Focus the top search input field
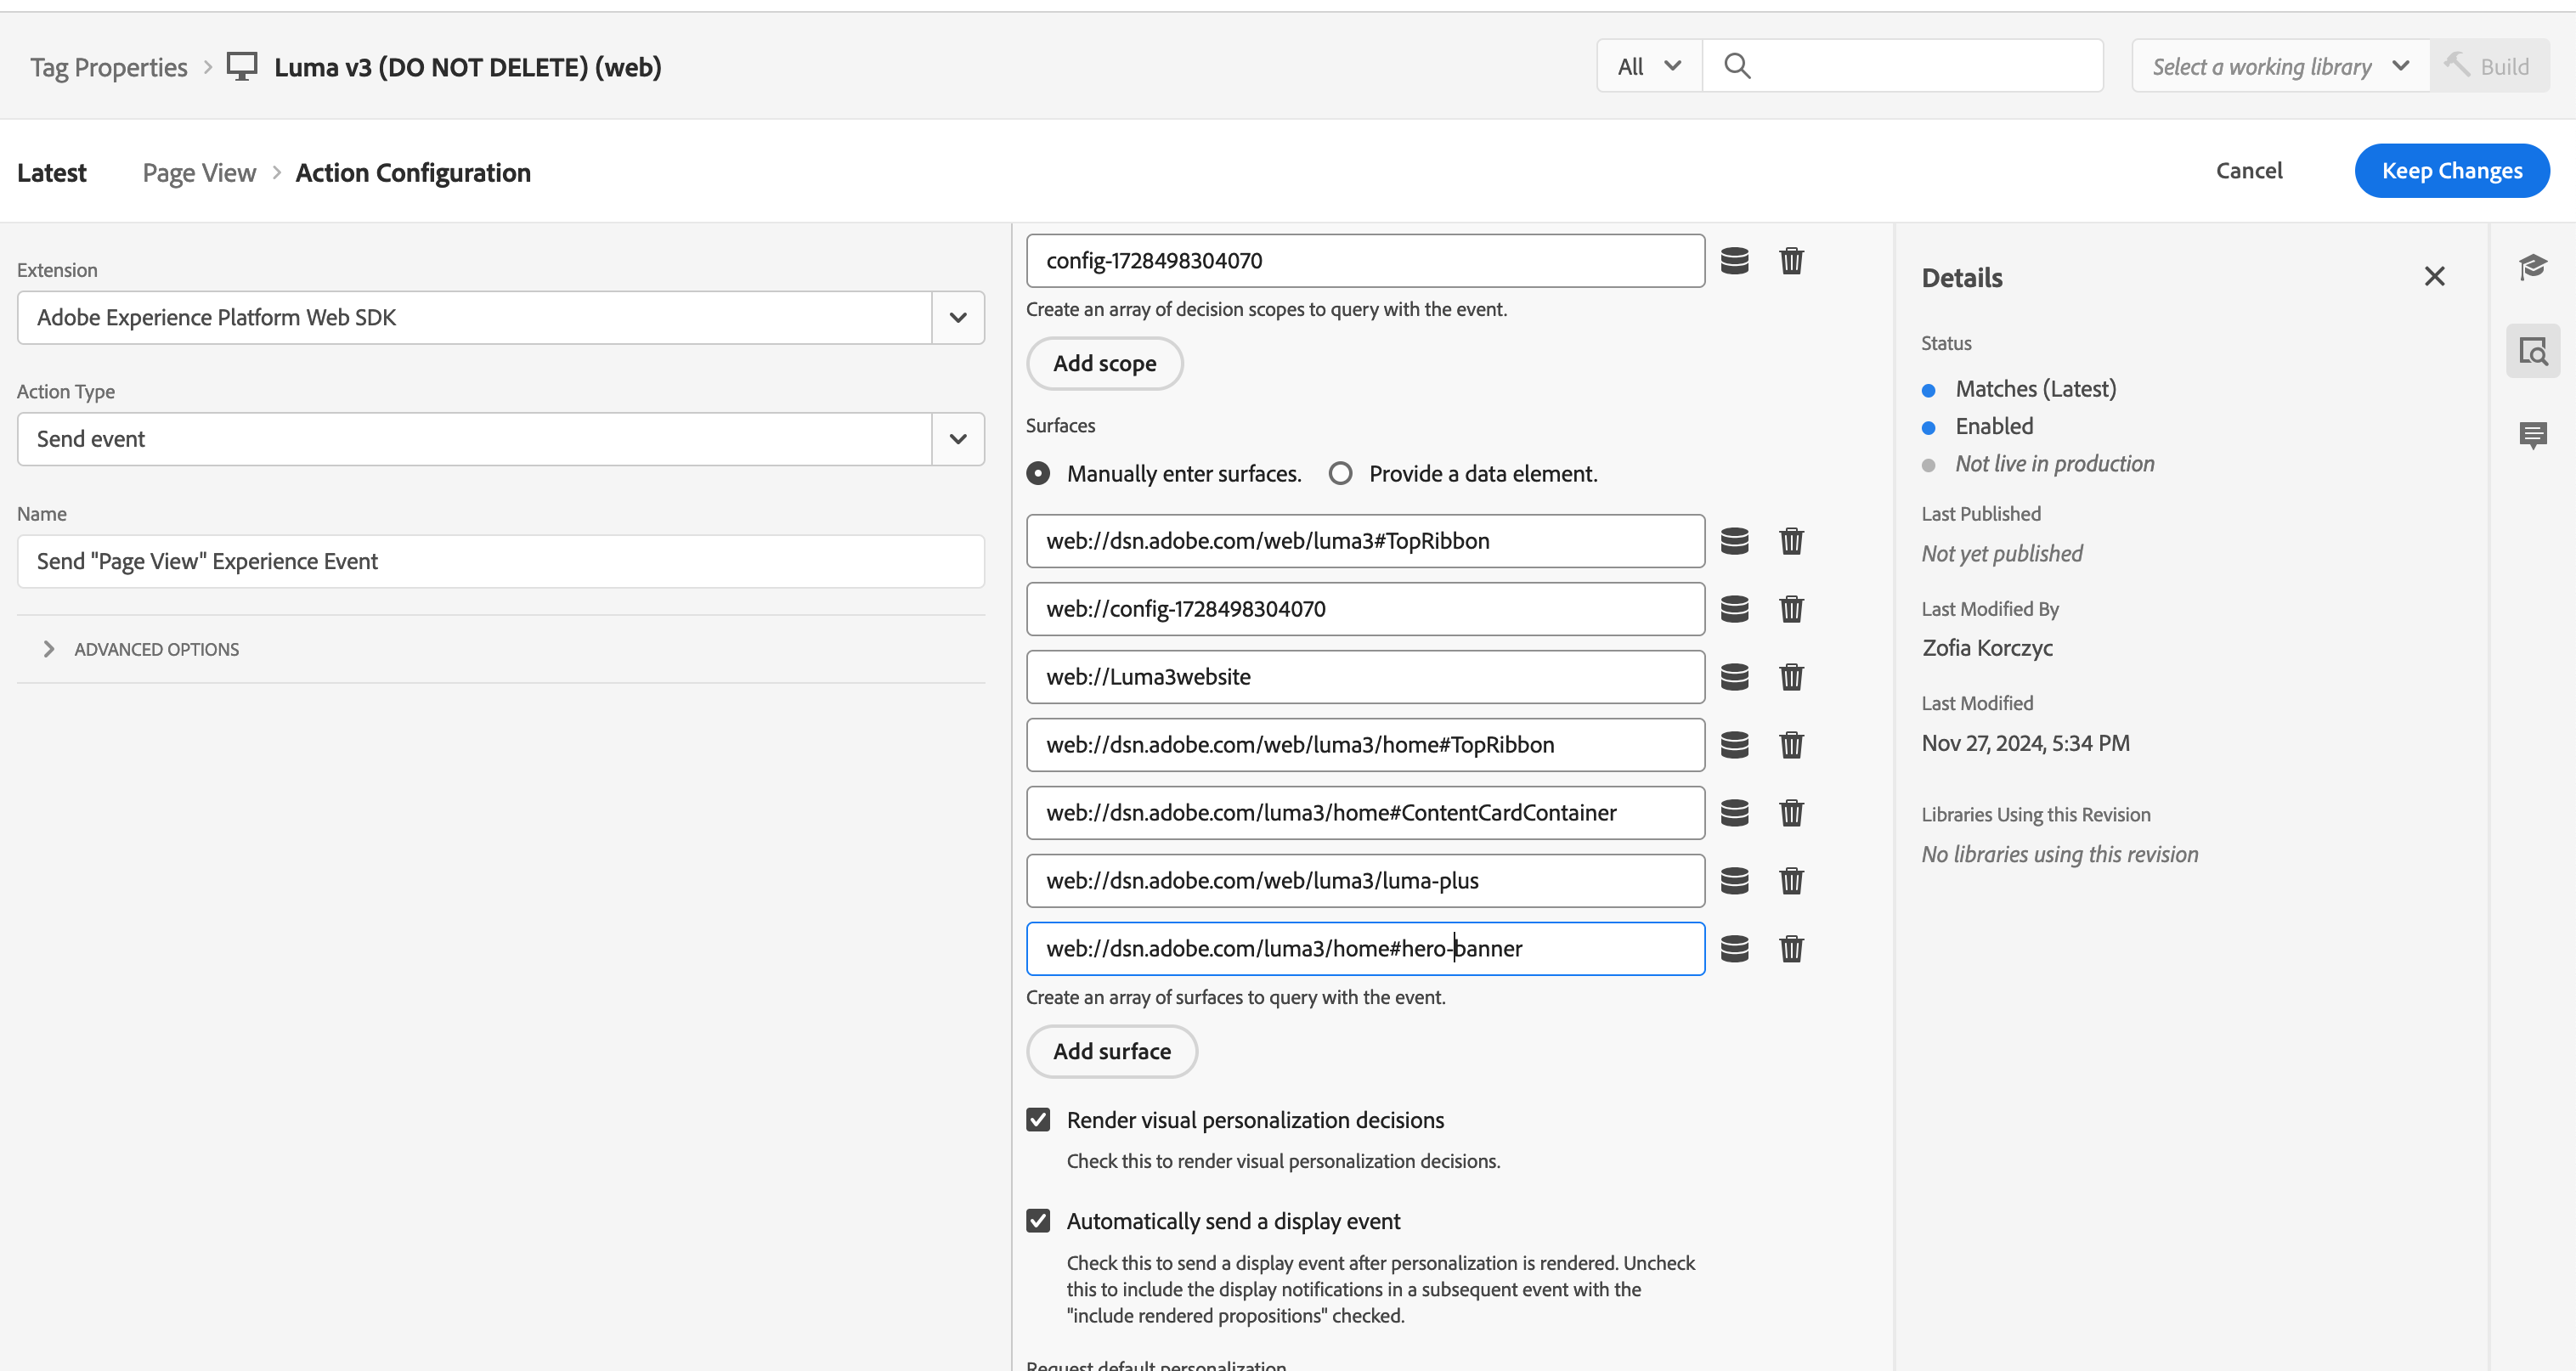 1902,66
